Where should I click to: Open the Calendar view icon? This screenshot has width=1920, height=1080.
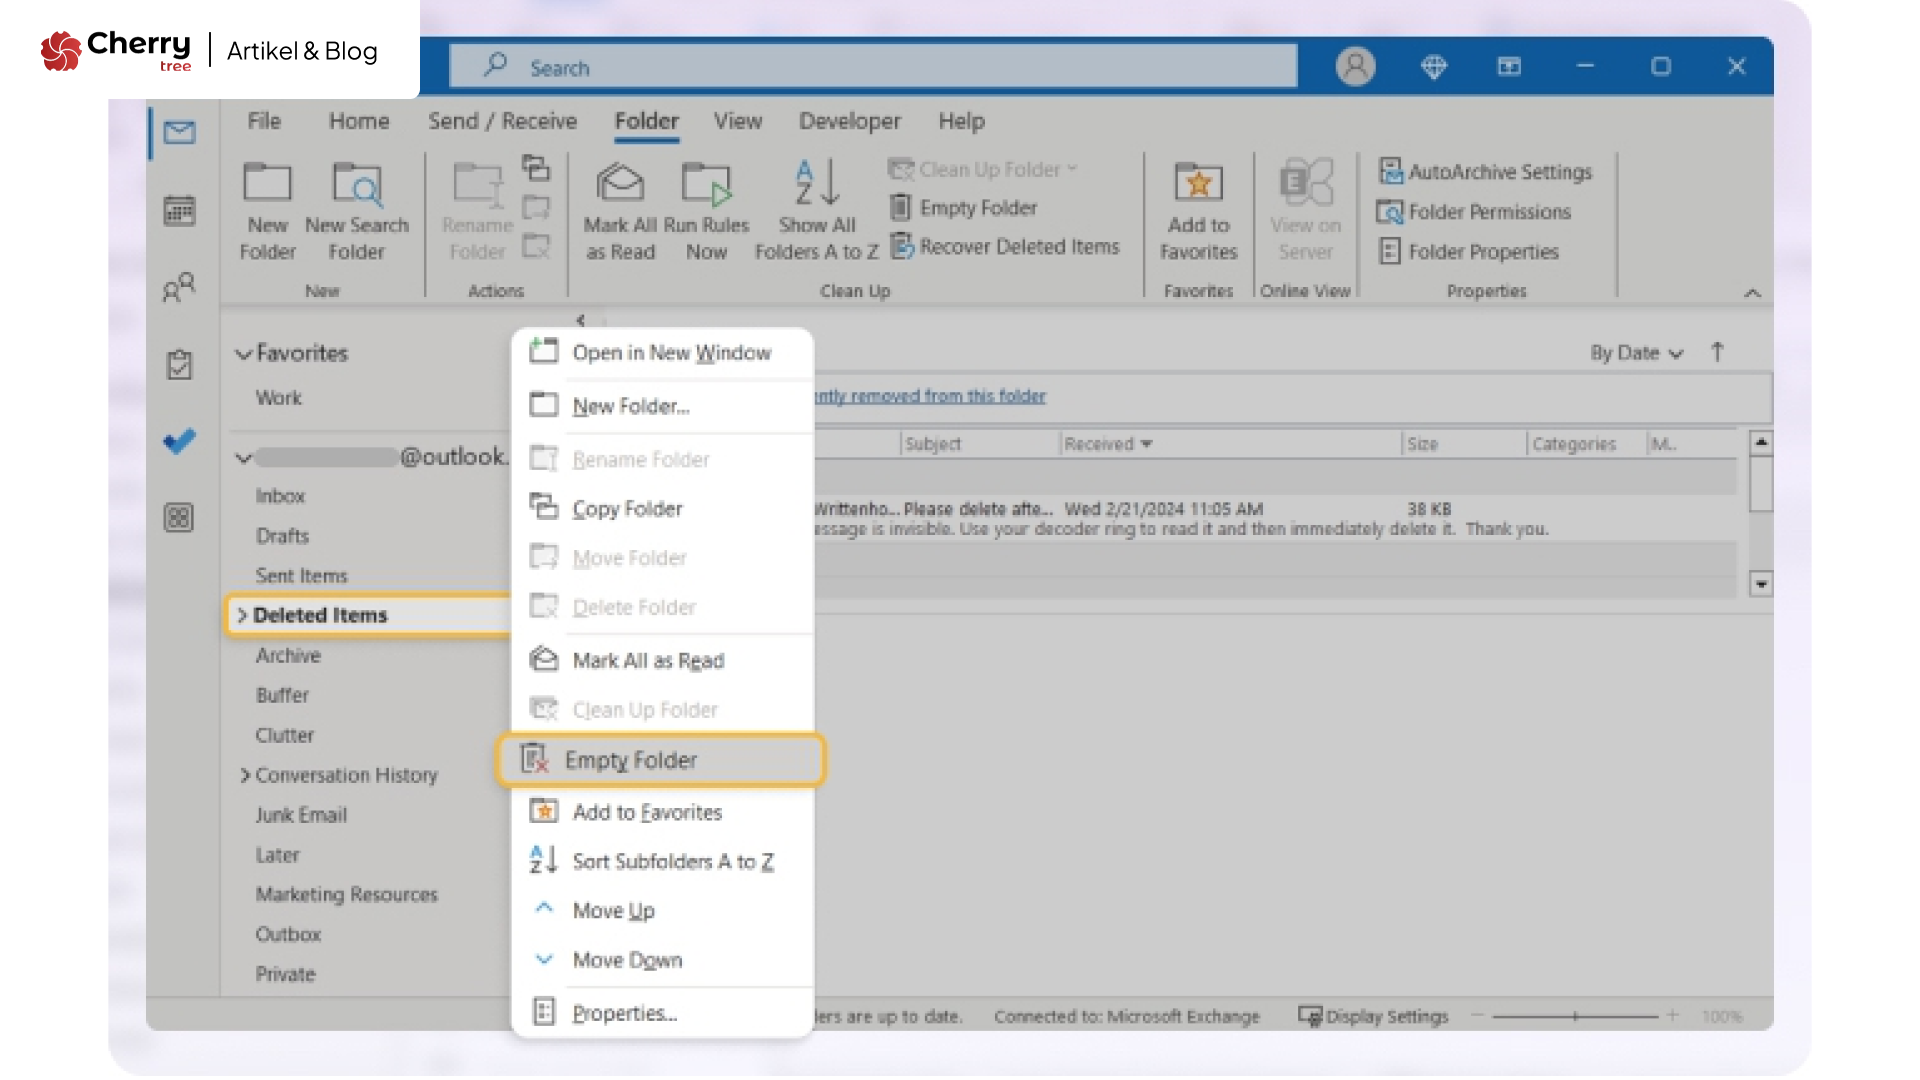180,210
